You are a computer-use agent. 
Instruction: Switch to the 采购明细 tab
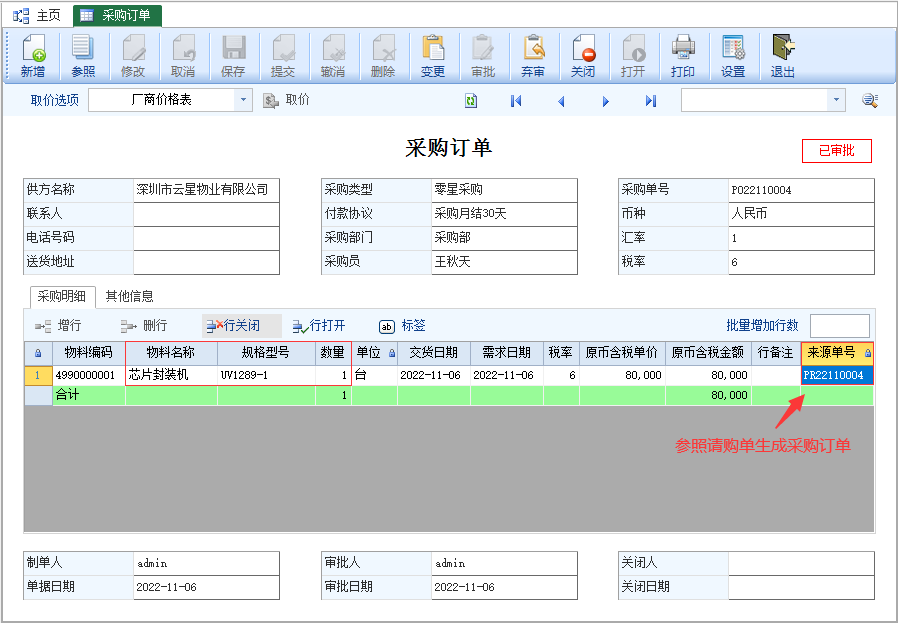click(62, 297)
